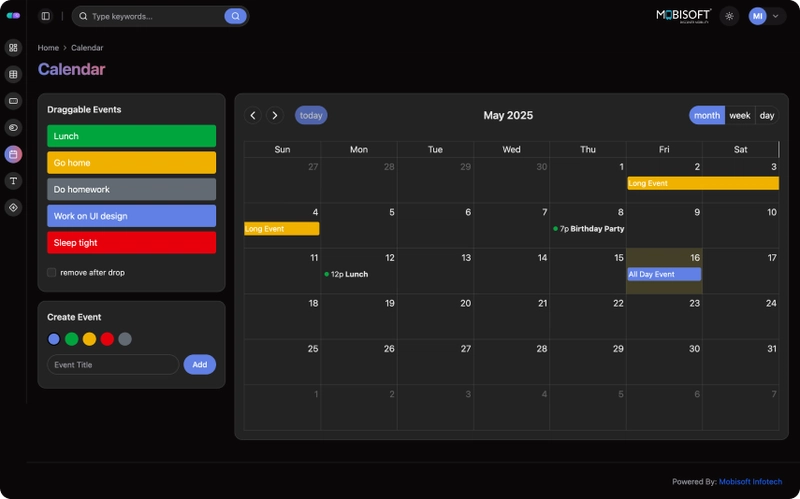Switch theme with the sun icon
The height and width of the screenshot is (499, 800).
pyautogui.click(x=729, y=16)
